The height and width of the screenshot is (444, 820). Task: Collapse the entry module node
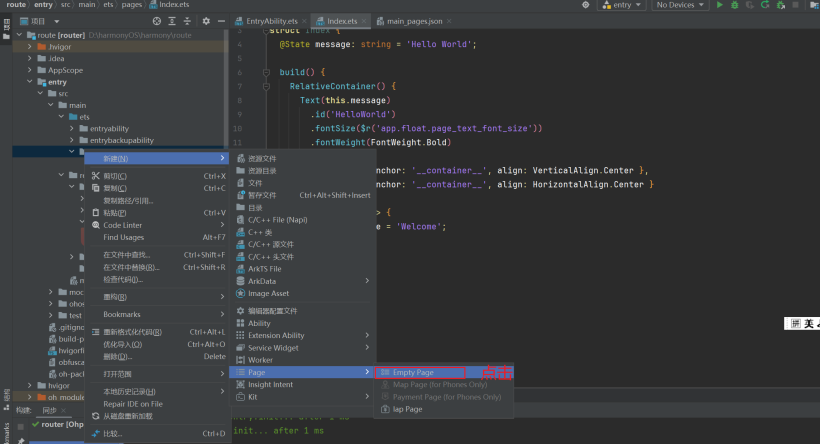tap(30, 82)
